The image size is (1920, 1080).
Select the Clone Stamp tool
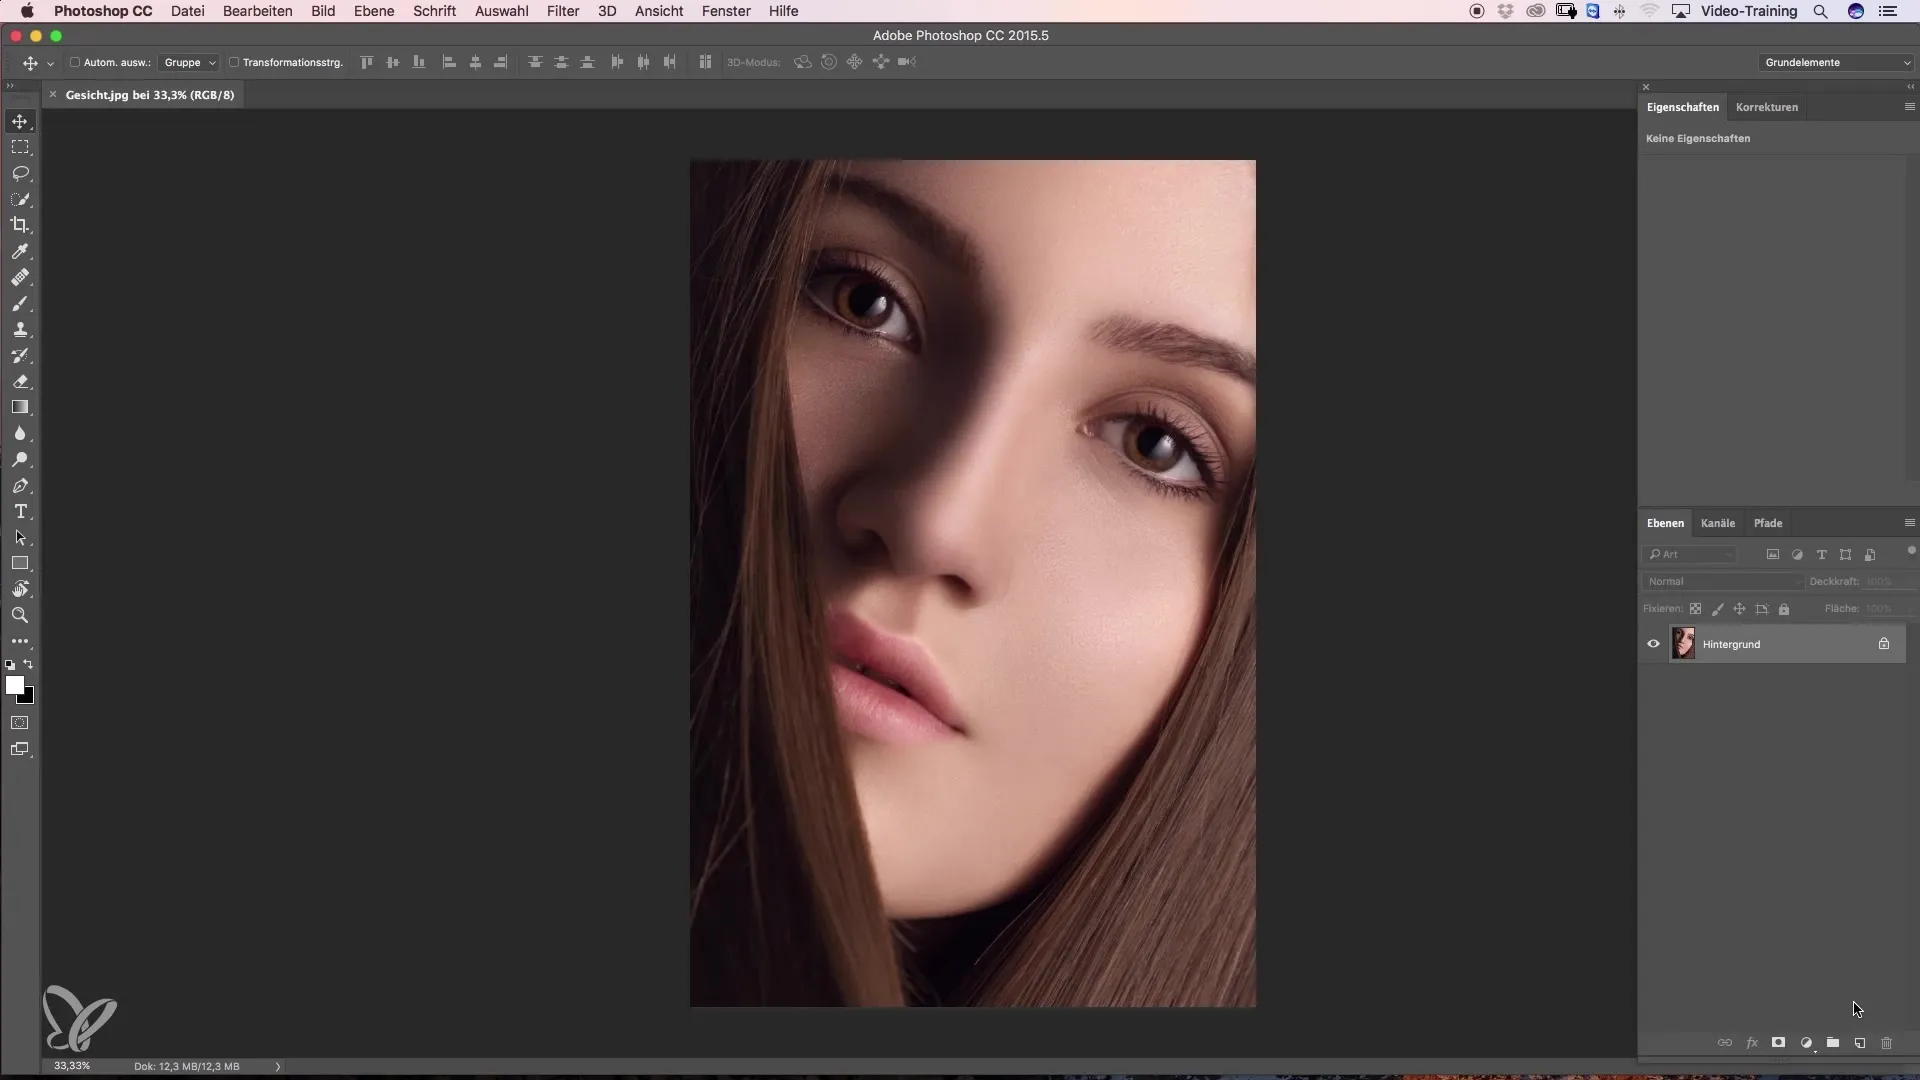[x=20, y=329]
